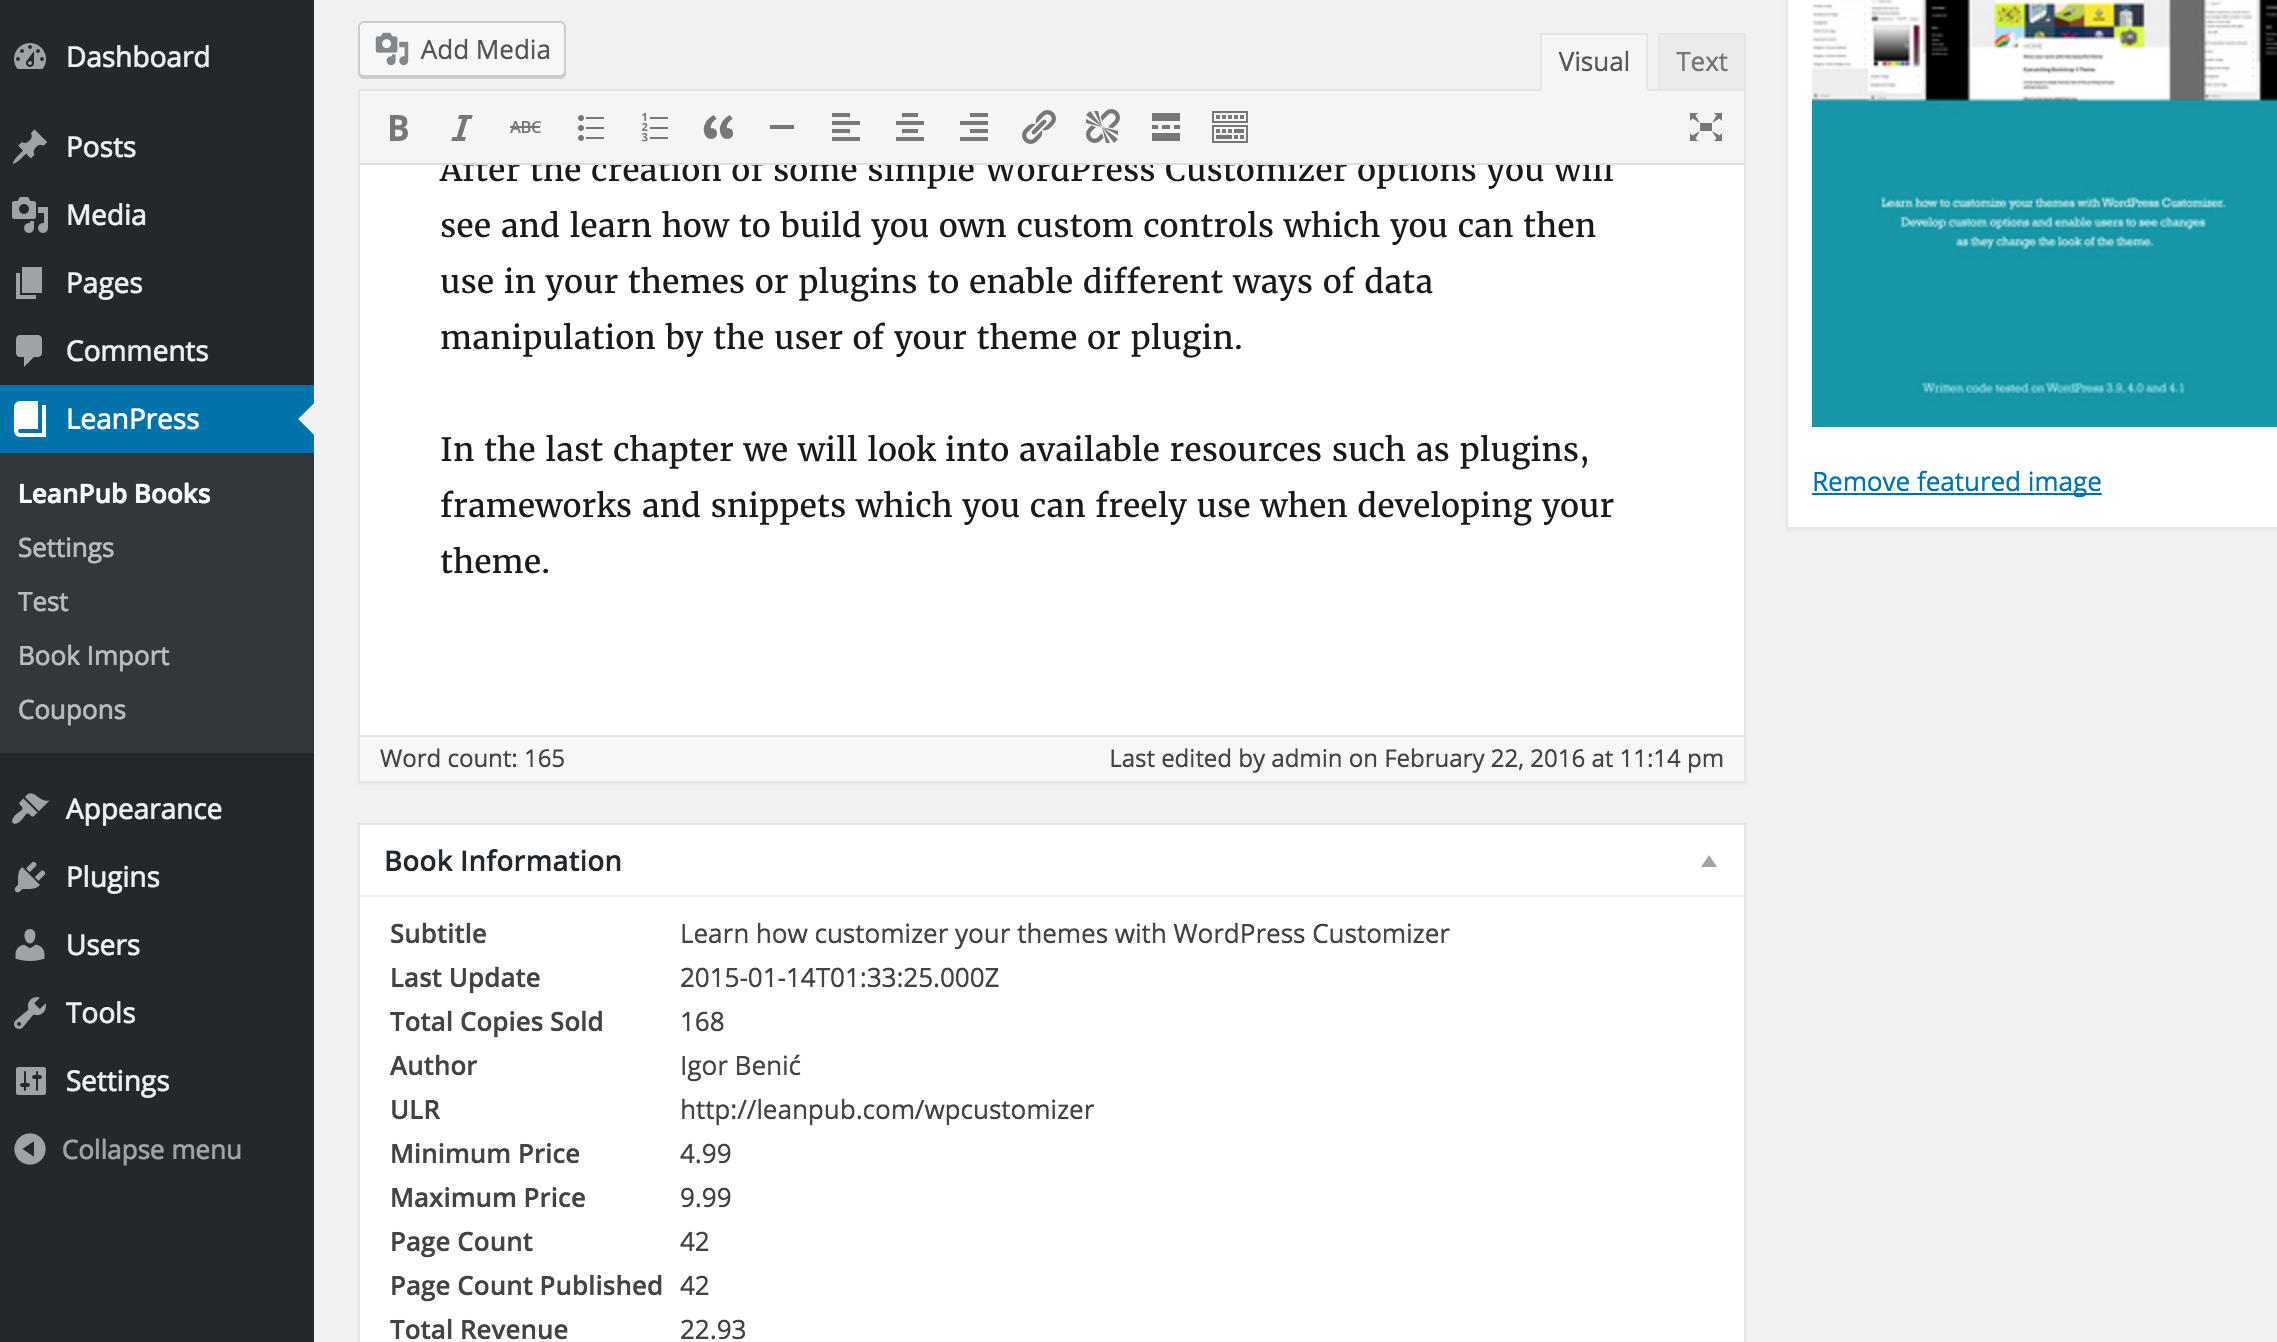Image resolution: width=2277 pixels, height=1342 pixels.
Task: Click the Collapse menu label
Action: (x=152, y=1150)
